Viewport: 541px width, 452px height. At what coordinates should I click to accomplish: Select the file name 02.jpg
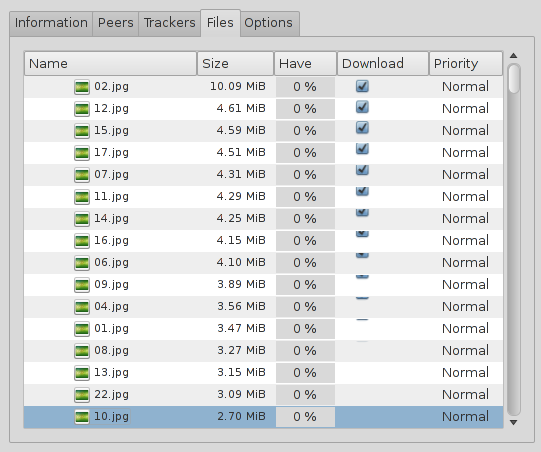pos(111,87)
